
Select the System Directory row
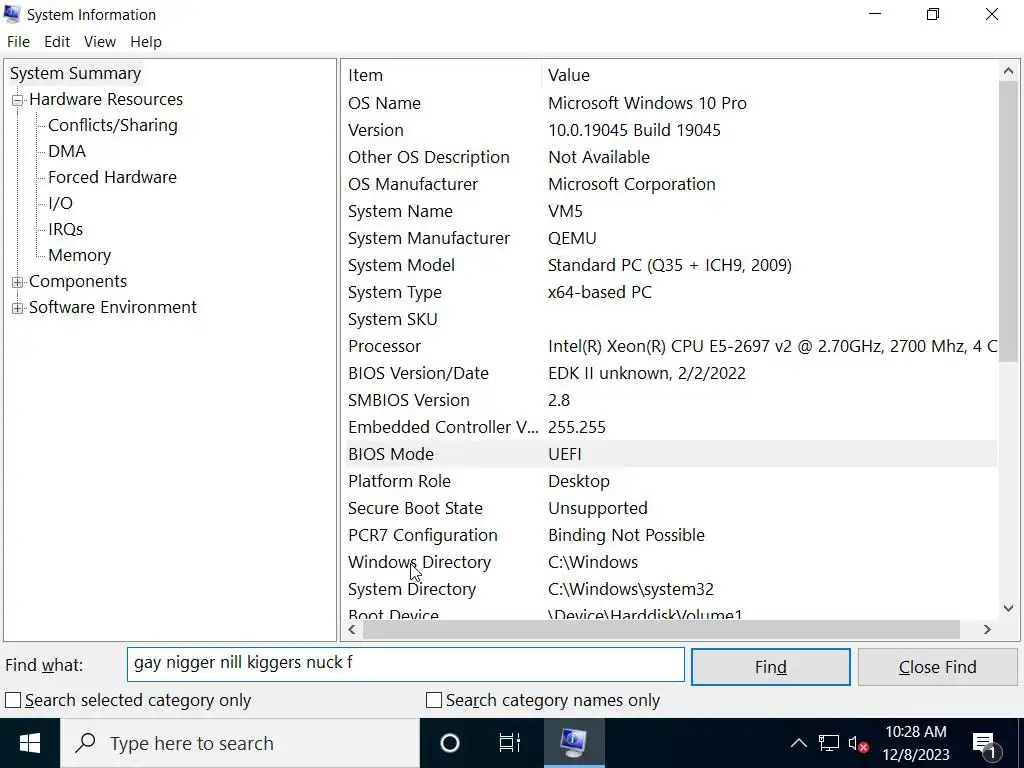pos(671,589)
